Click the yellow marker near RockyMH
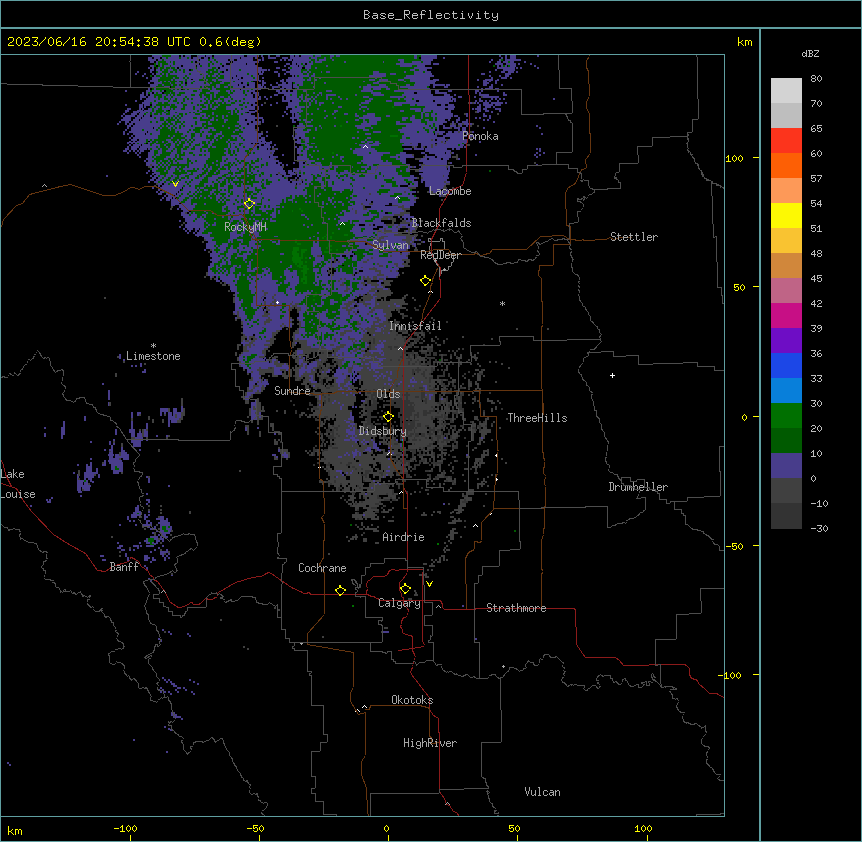Viewport: 862px width, 842px height. 249,204
